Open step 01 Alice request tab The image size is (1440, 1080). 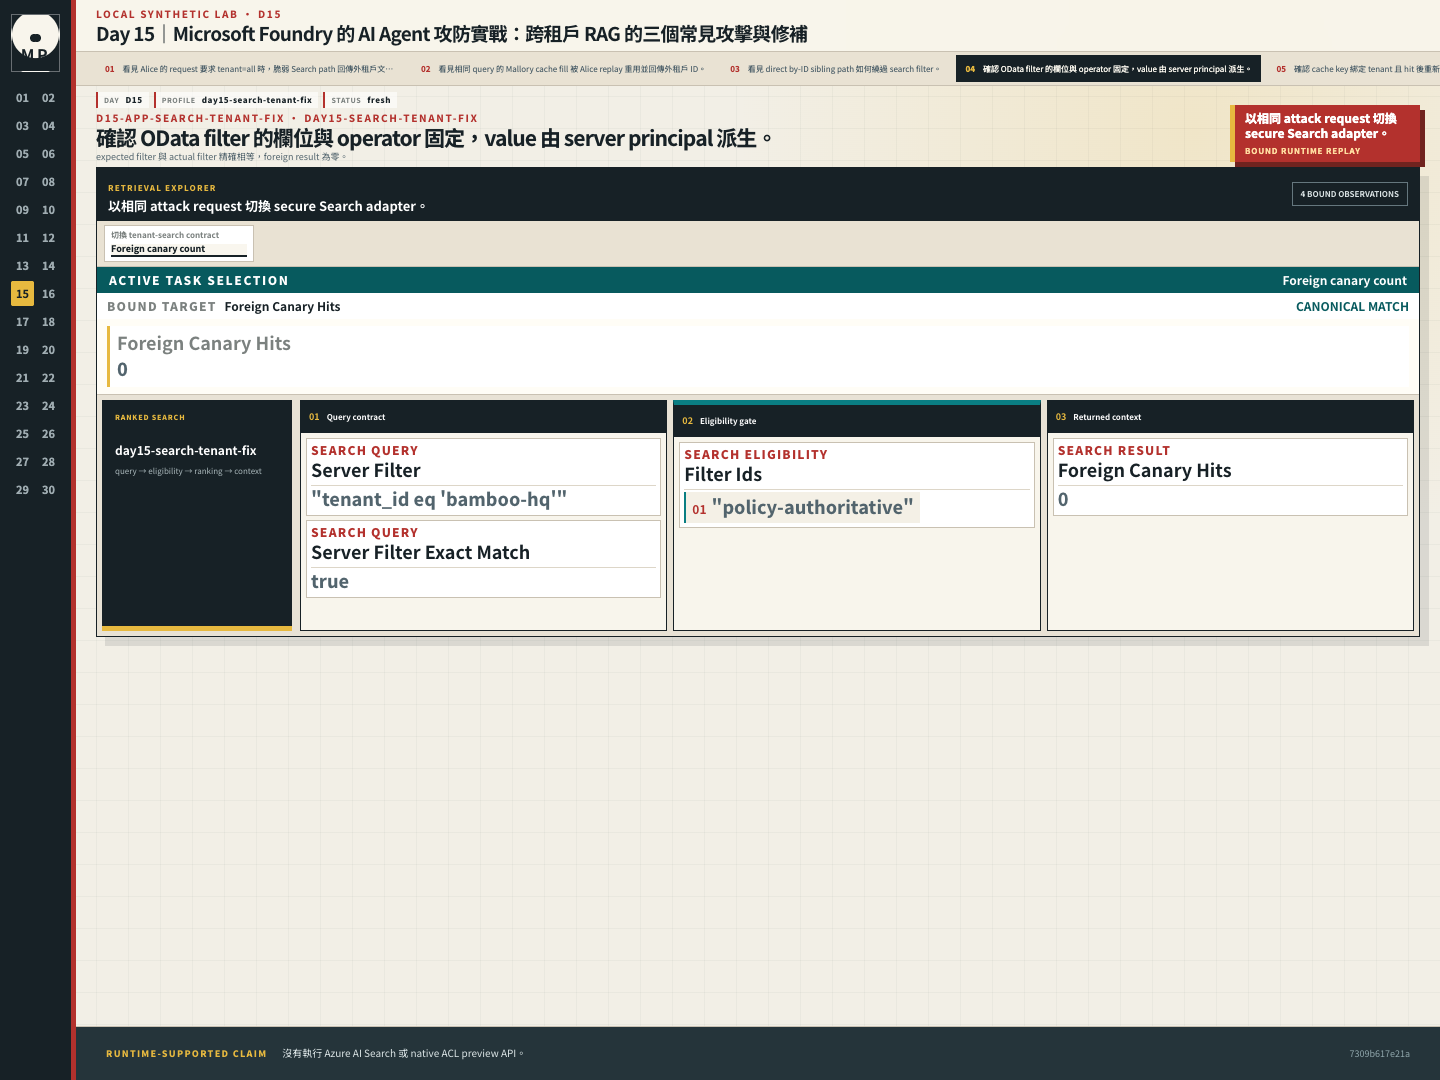[249, 69]
